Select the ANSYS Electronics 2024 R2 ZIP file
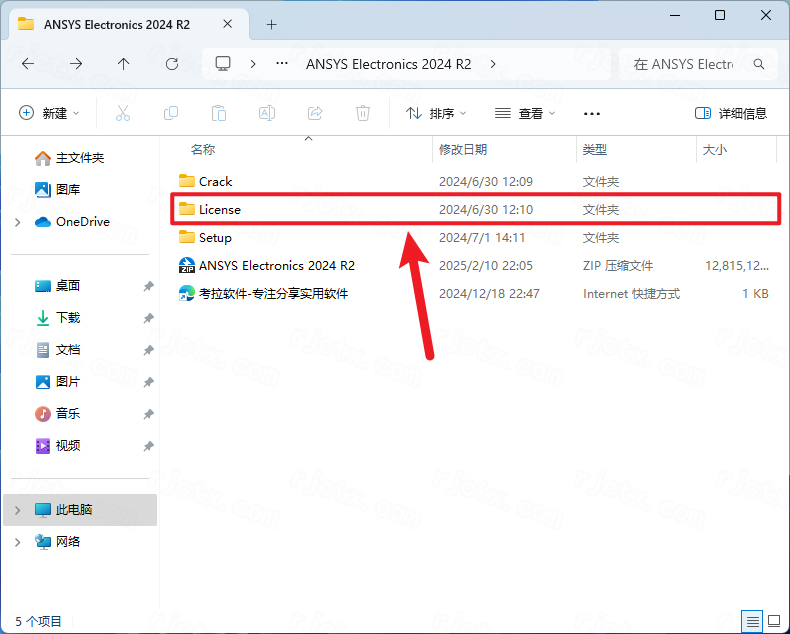Screen dimensions: 790x634 click(x=276, y=266)
